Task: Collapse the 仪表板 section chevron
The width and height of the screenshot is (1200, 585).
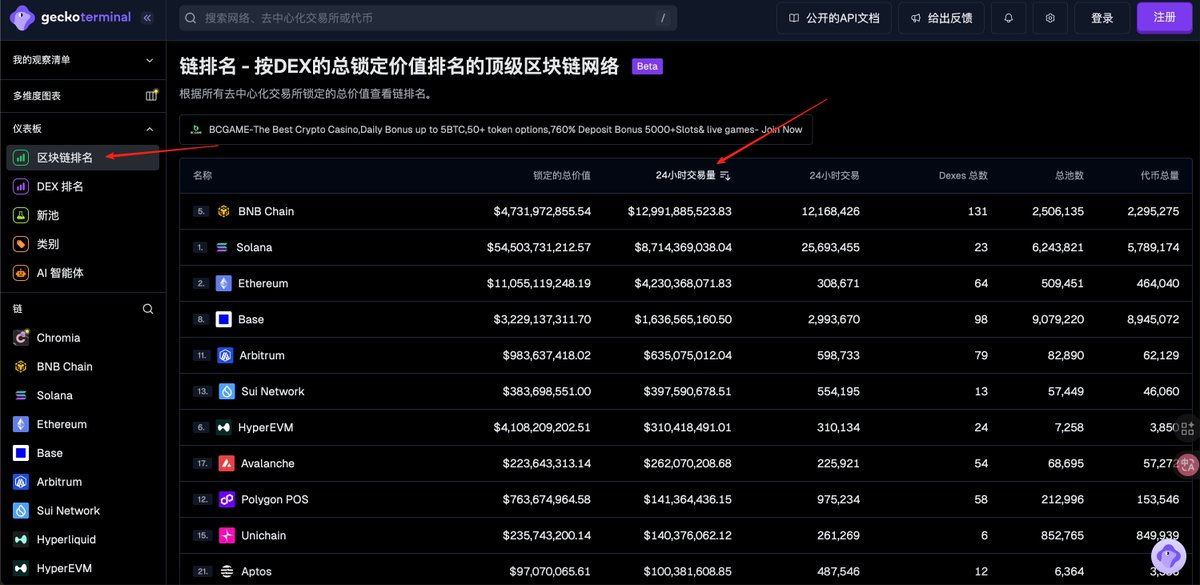Action: coord(150,128)
